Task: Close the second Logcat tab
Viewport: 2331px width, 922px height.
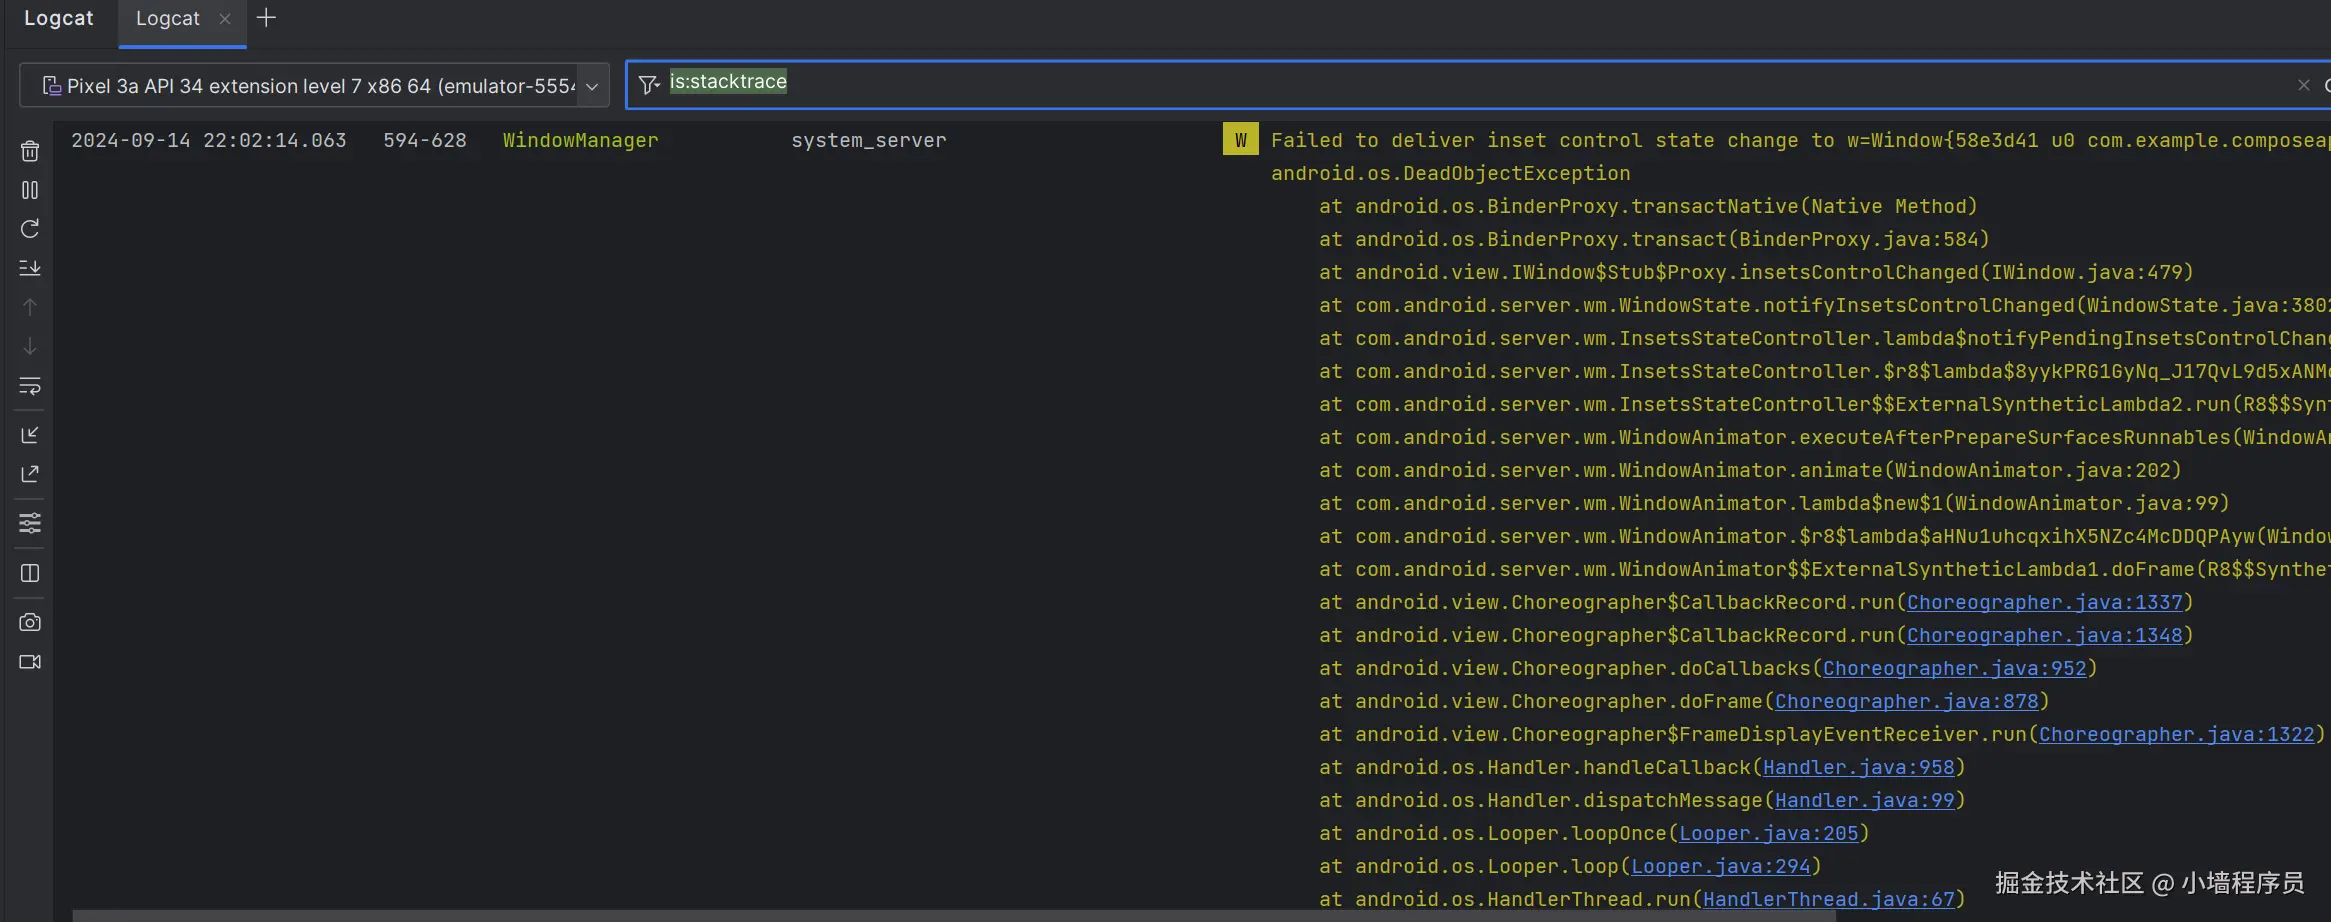Action: pyautogui.click(x=225, y=19)
